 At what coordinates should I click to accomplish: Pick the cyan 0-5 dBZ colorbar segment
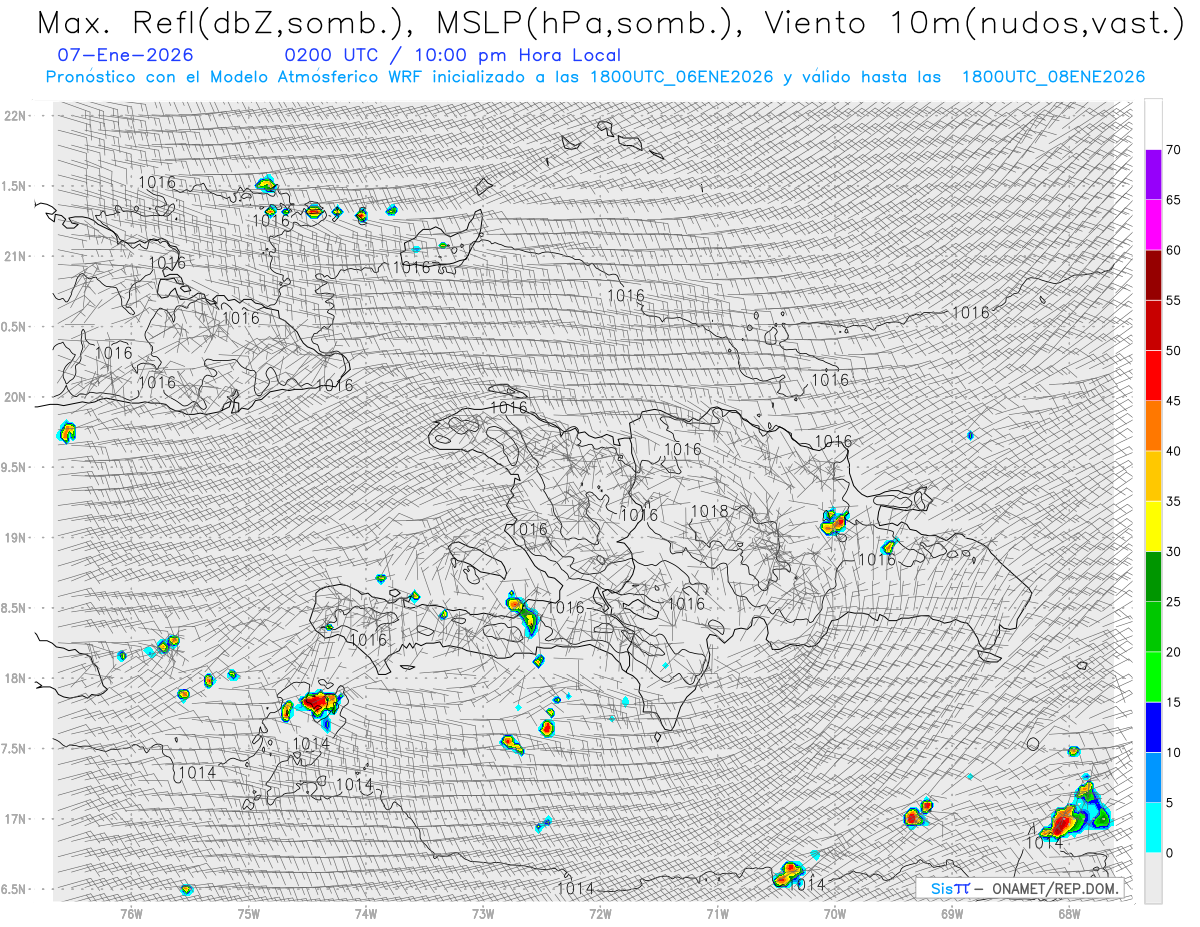[1153, 827]
